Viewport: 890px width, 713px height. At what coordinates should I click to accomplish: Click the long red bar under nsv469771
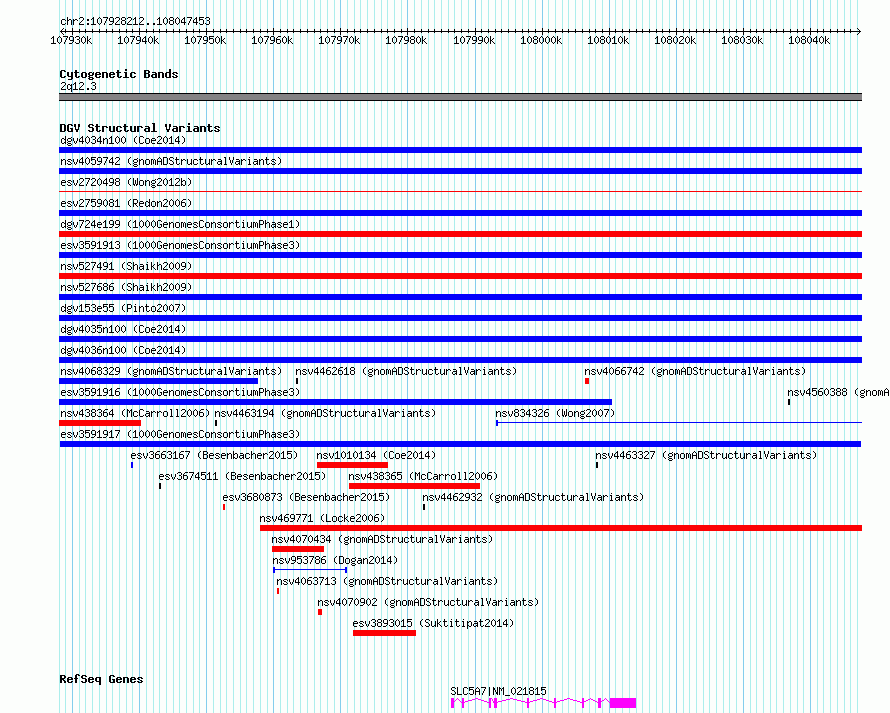click(561, 529)
